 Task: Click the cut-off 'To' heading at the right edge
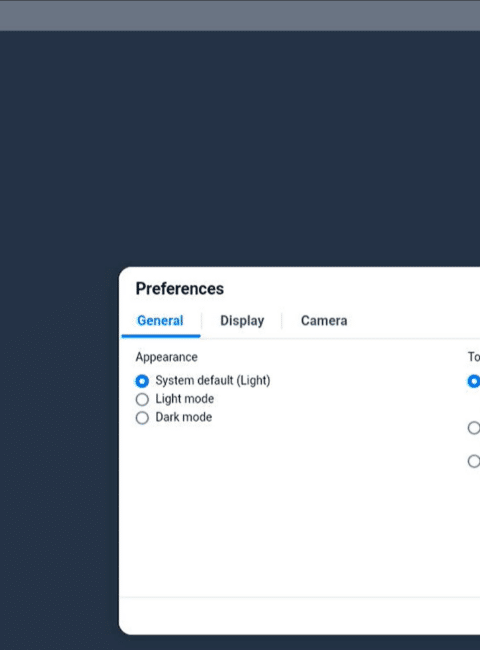click(x=474, y=357)
